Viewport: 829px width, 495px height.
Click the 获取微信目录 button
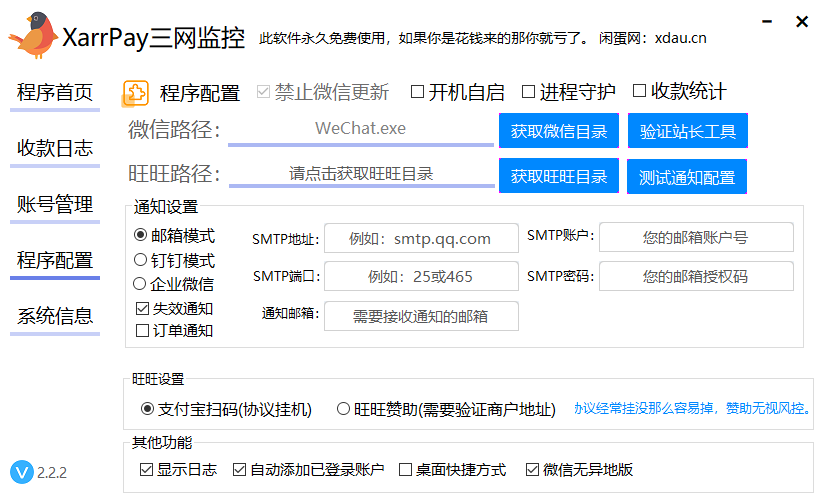point(559,131)
